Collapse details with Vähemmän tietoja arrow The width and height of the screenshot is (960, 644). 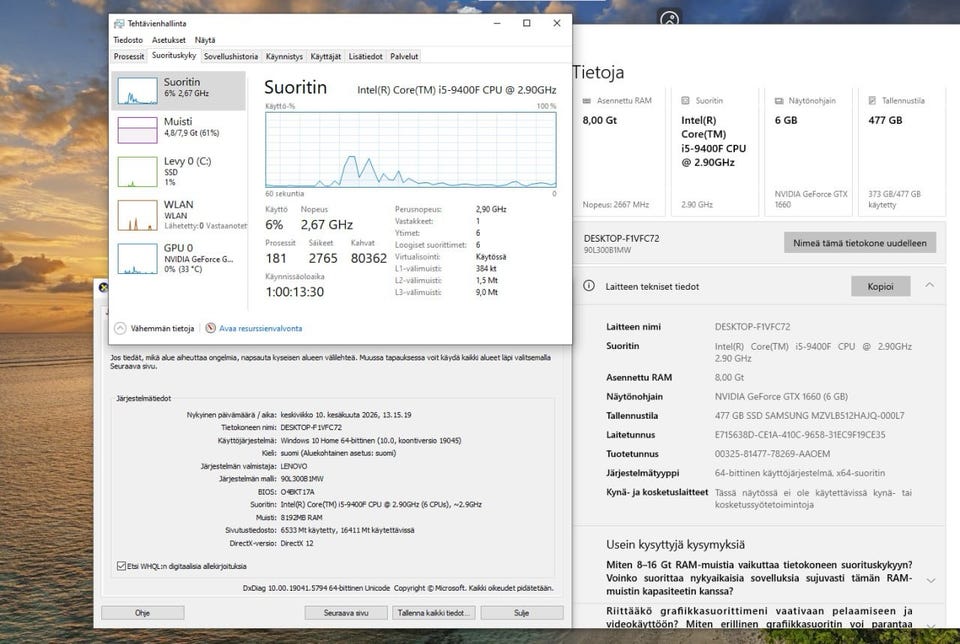point(120,328)
